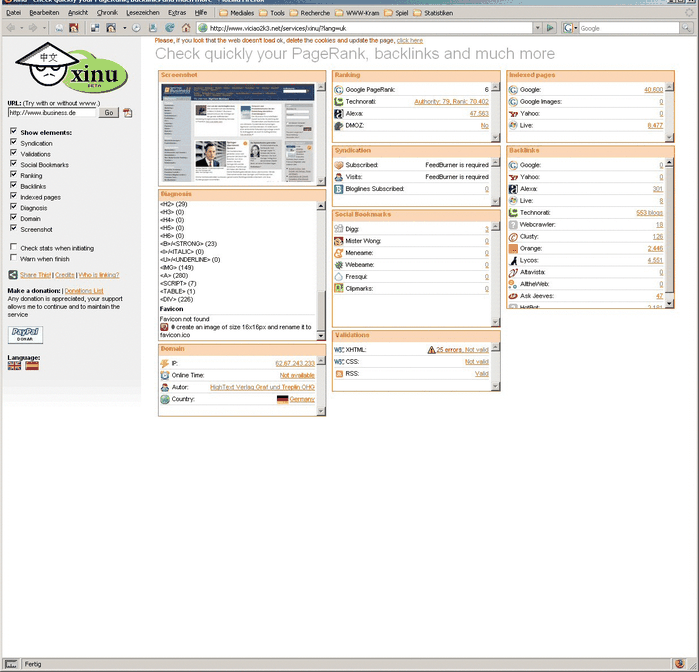The height and width of the screenshot is (672, 699).
Task: Click the Backlinks panel scrollbar thumb
Action: click(669, 231)
